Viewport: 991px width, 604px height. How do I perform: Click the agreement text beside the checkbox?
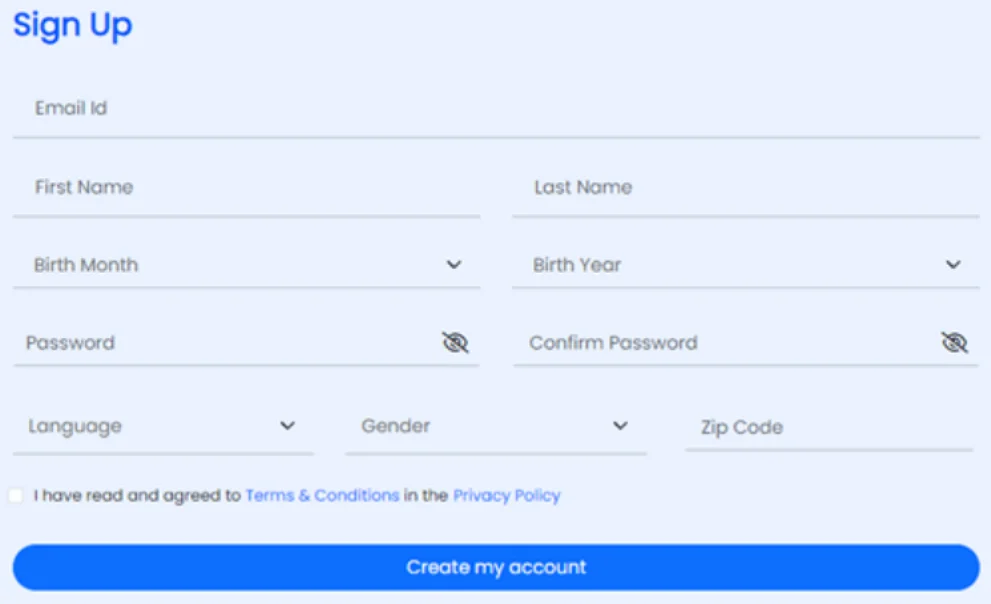[137, 496]
